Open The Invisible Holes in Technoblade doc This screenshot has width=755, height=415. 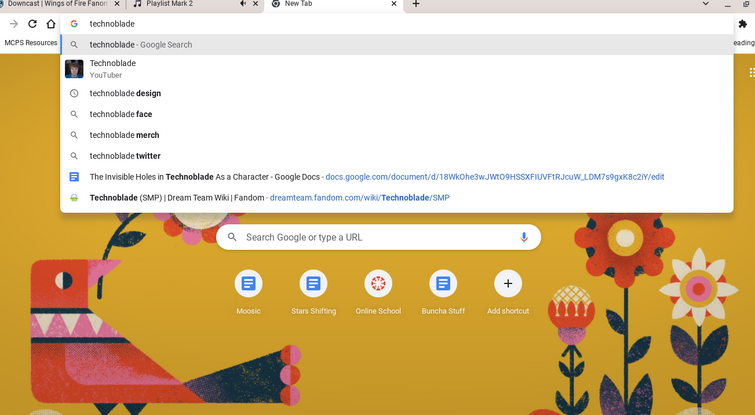coord(397,177)
